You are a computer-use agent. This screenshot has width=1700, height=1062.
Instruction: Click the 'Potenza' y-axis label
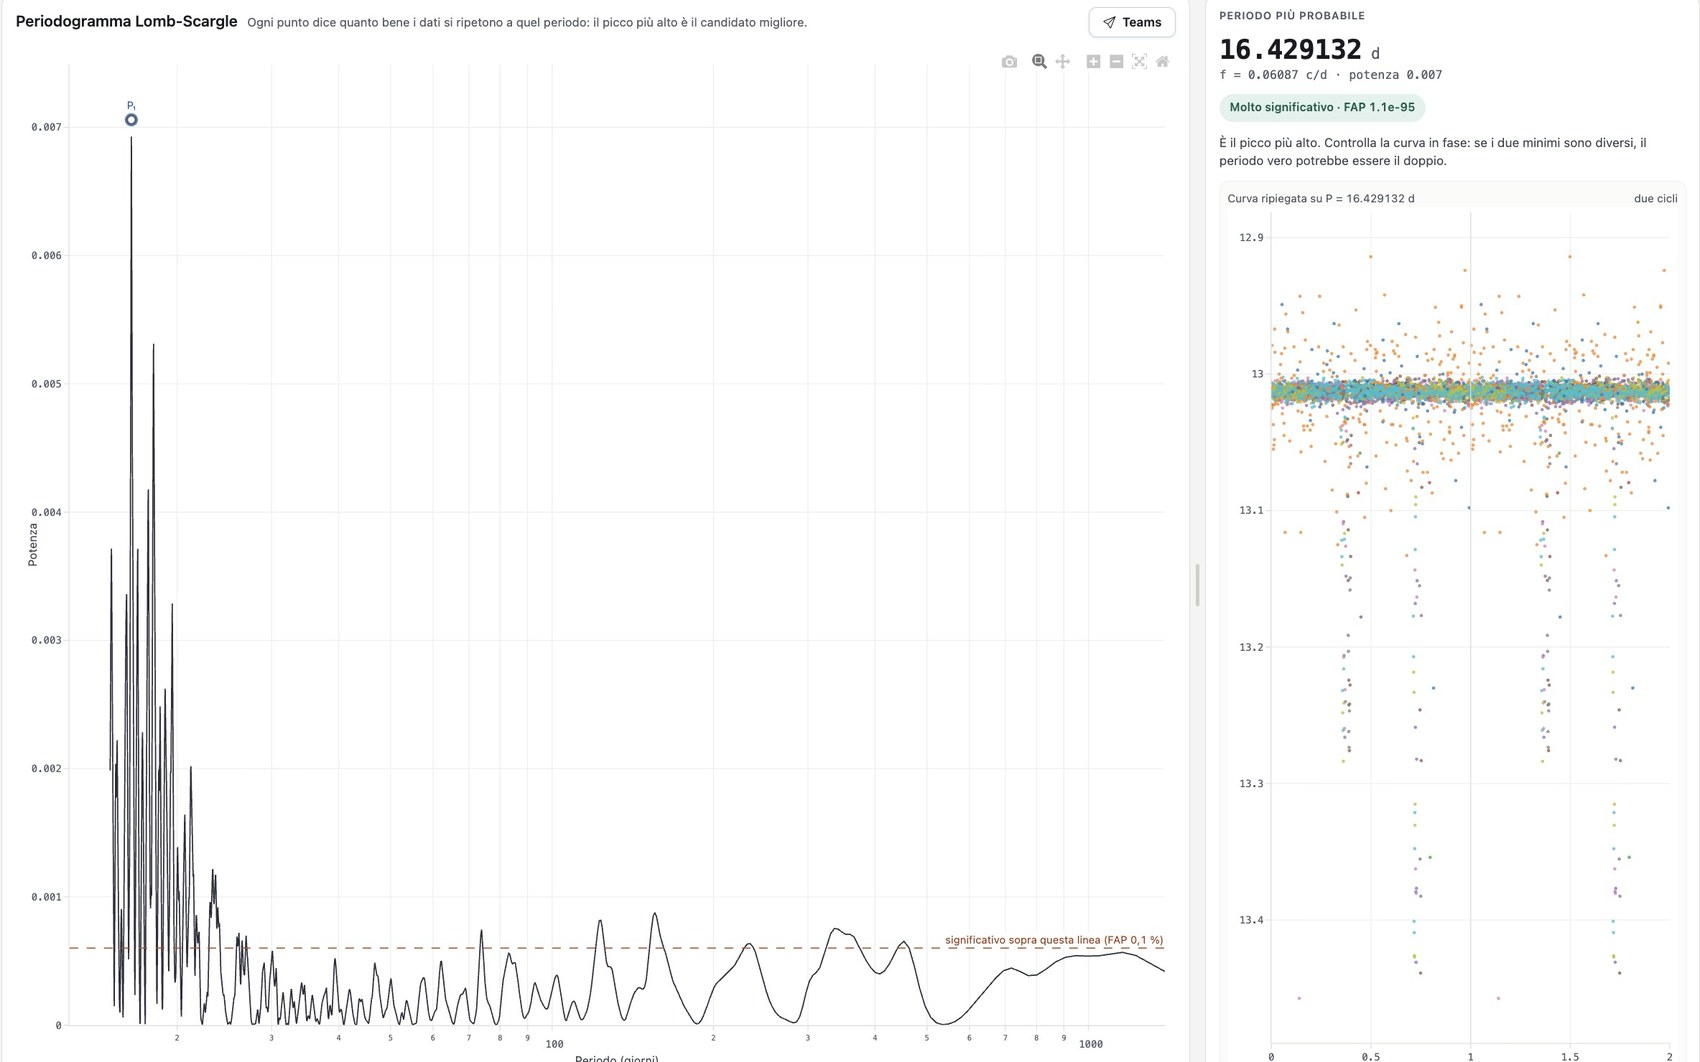pyautogui.click(x=32, y=545)
